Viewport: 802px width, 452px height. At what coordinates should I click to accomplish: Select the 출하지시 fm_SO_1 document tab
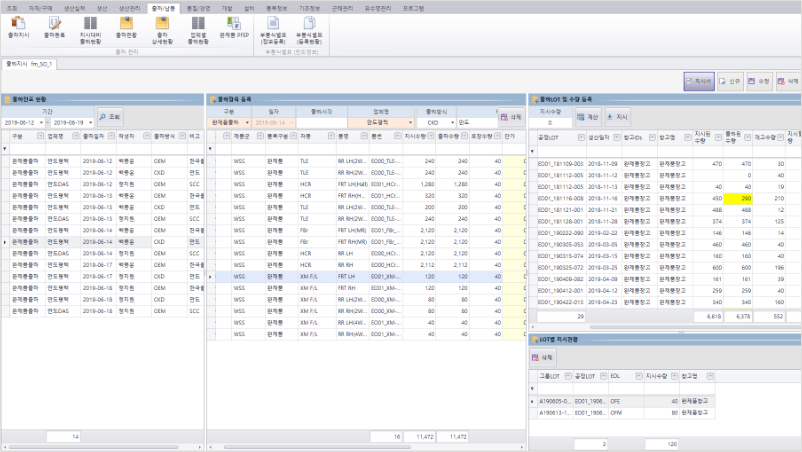pyautogui.click(x=29, y=64)
